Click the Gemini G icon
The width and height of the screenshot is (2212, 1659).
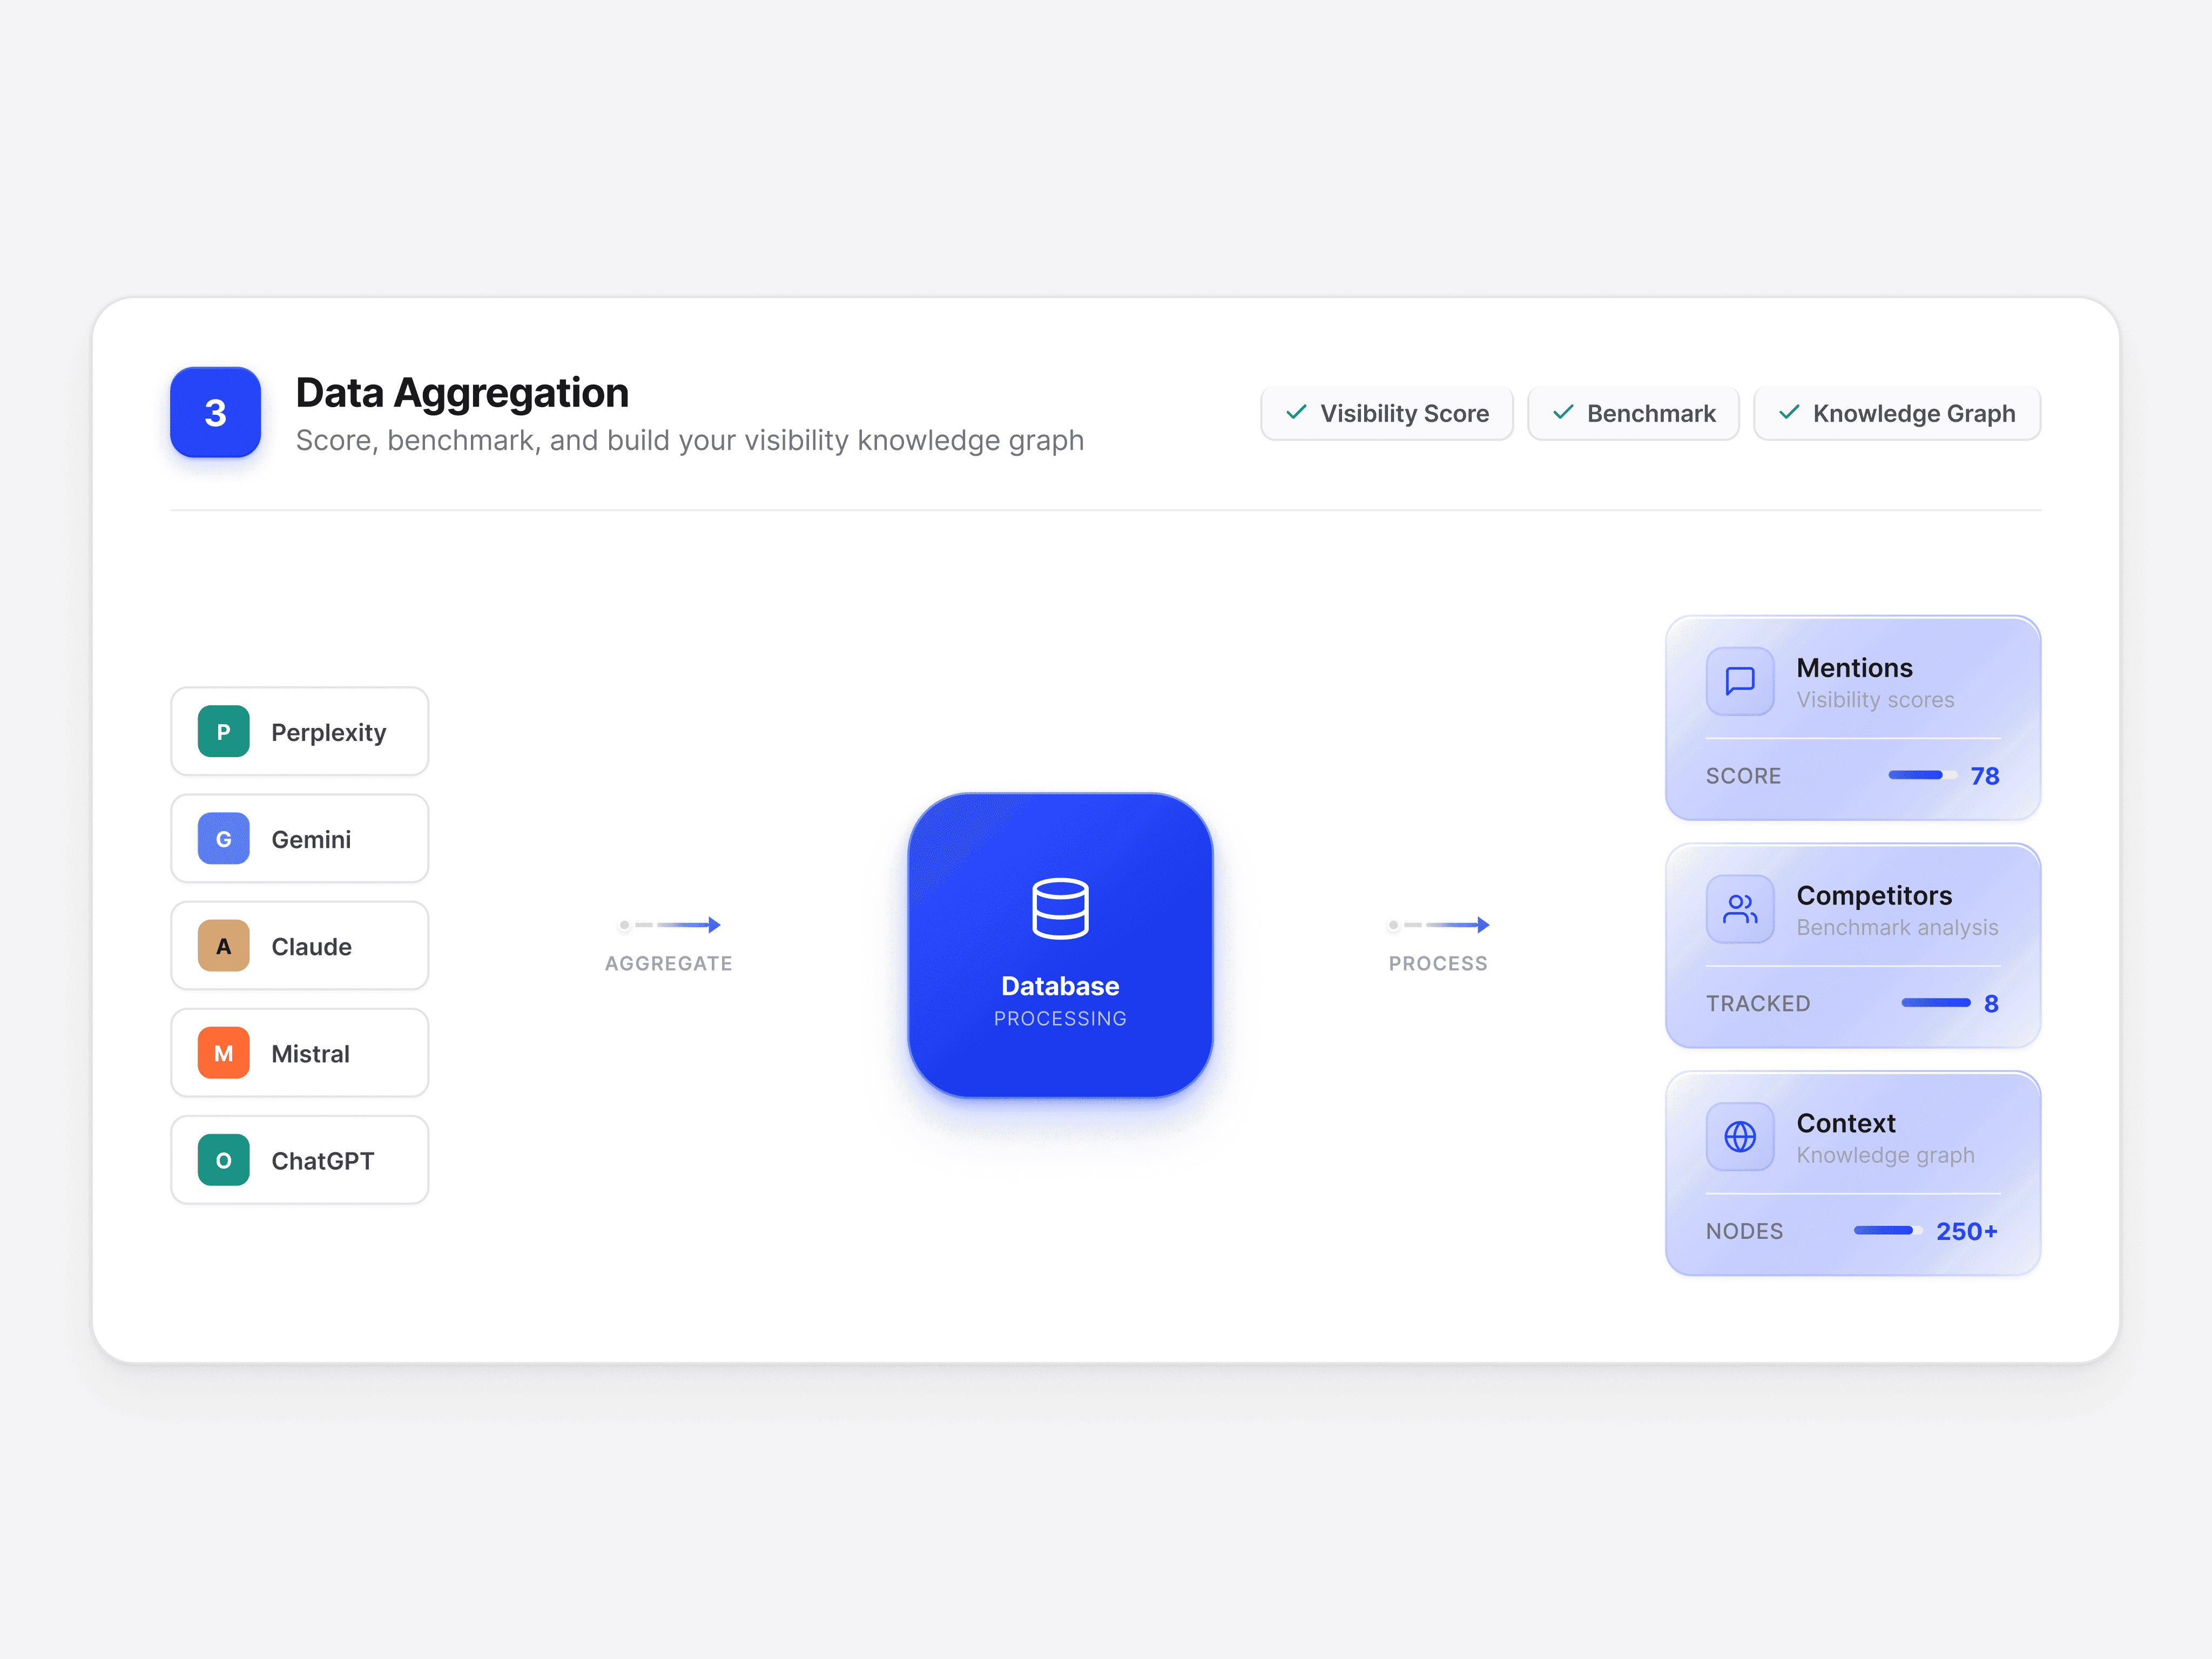point(223,839)
